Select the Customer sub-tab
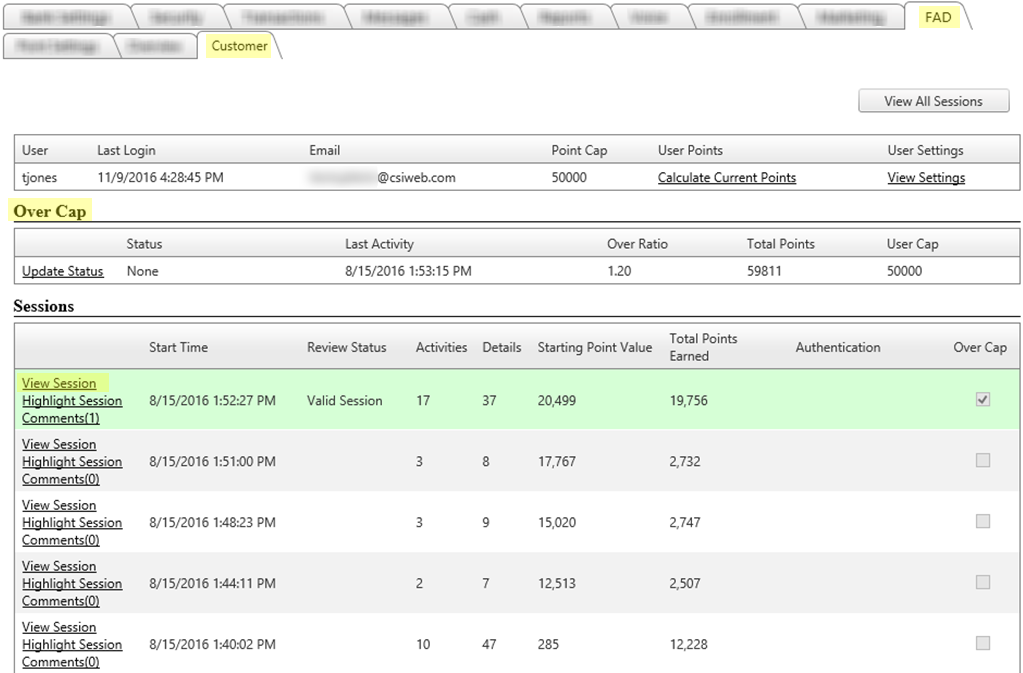The width and height of the screenshot is (1023, 673). tap(239, 46)
